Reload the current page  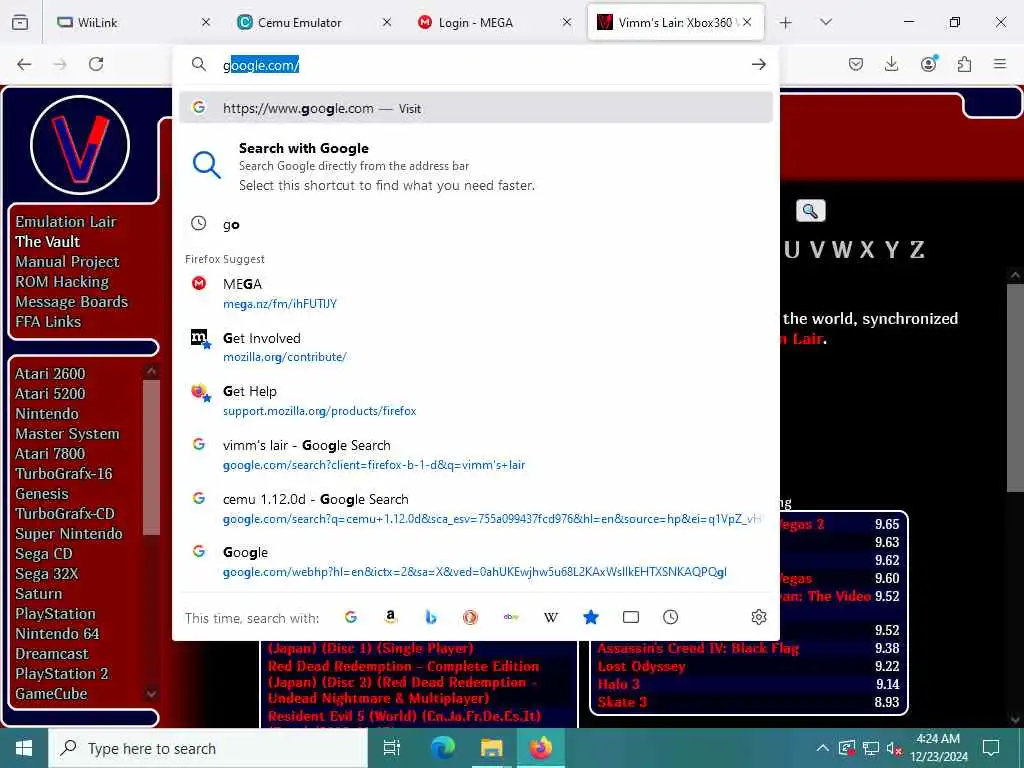tap(96, 64)
